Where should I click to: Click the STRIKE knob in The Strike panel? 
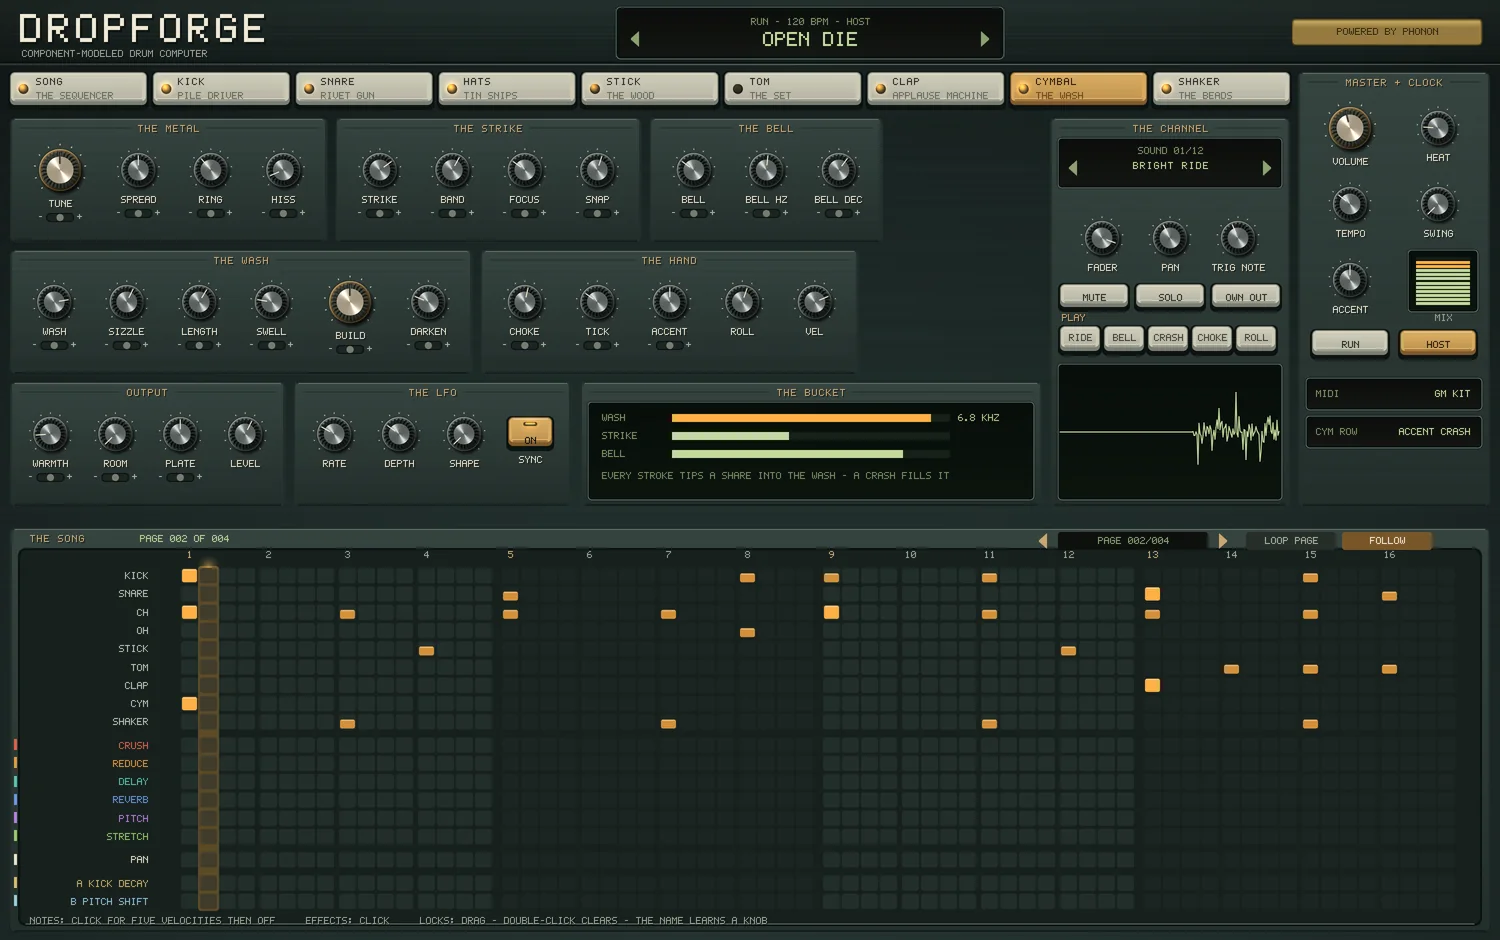[x=379, y=171]
